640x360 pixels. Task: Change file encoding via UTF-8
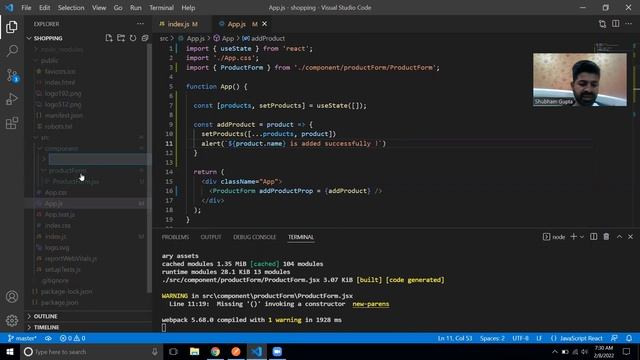point(520,338)
